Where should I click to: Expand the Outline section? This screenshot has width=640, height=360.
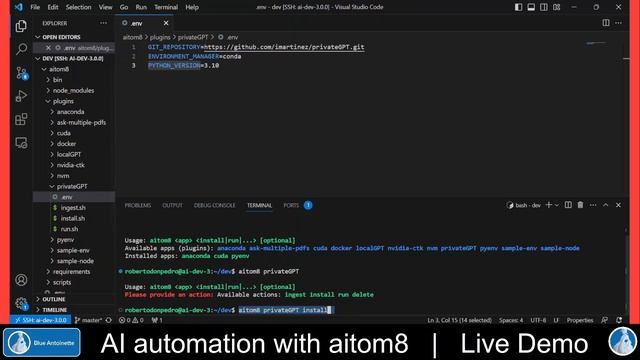74,299
